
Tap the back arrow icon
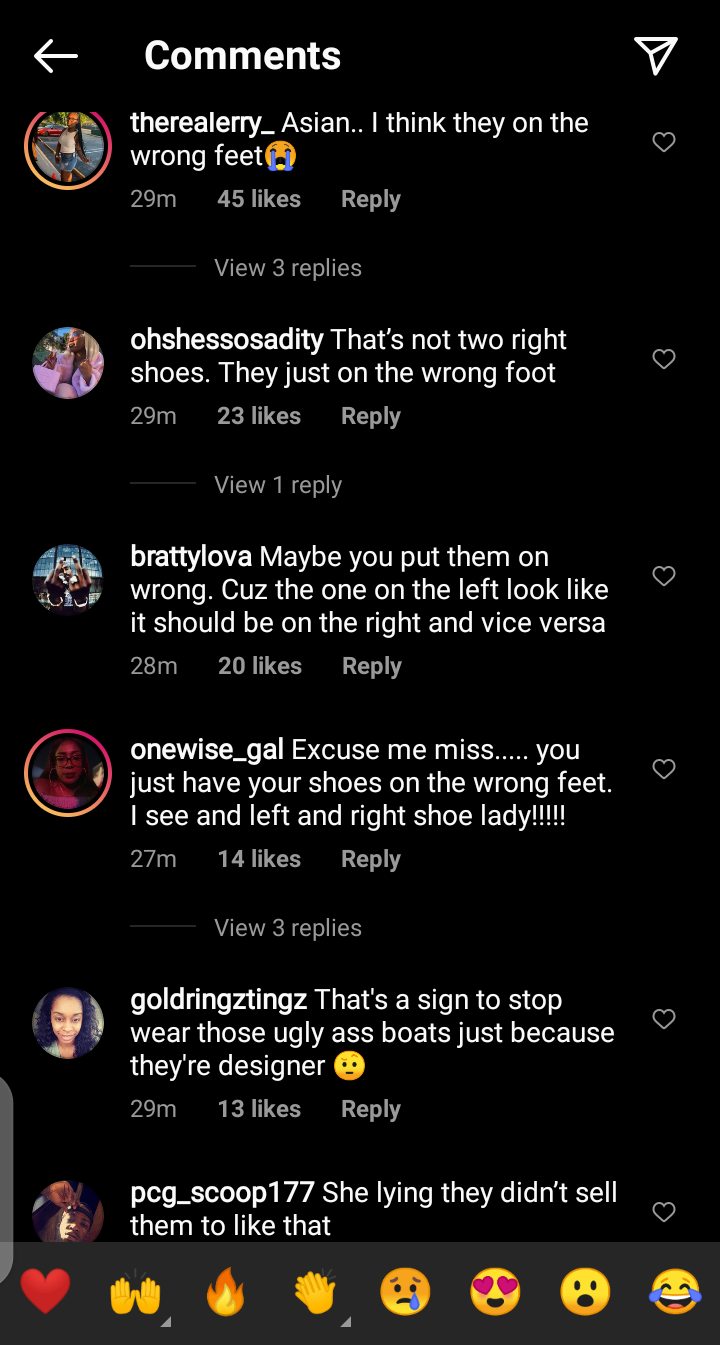56,56
